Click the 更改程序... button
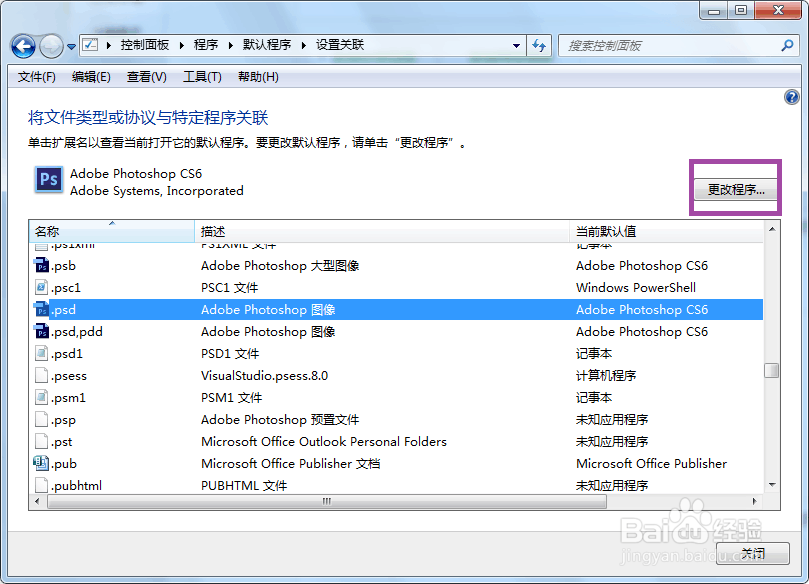809x584 pixels. 736,189
